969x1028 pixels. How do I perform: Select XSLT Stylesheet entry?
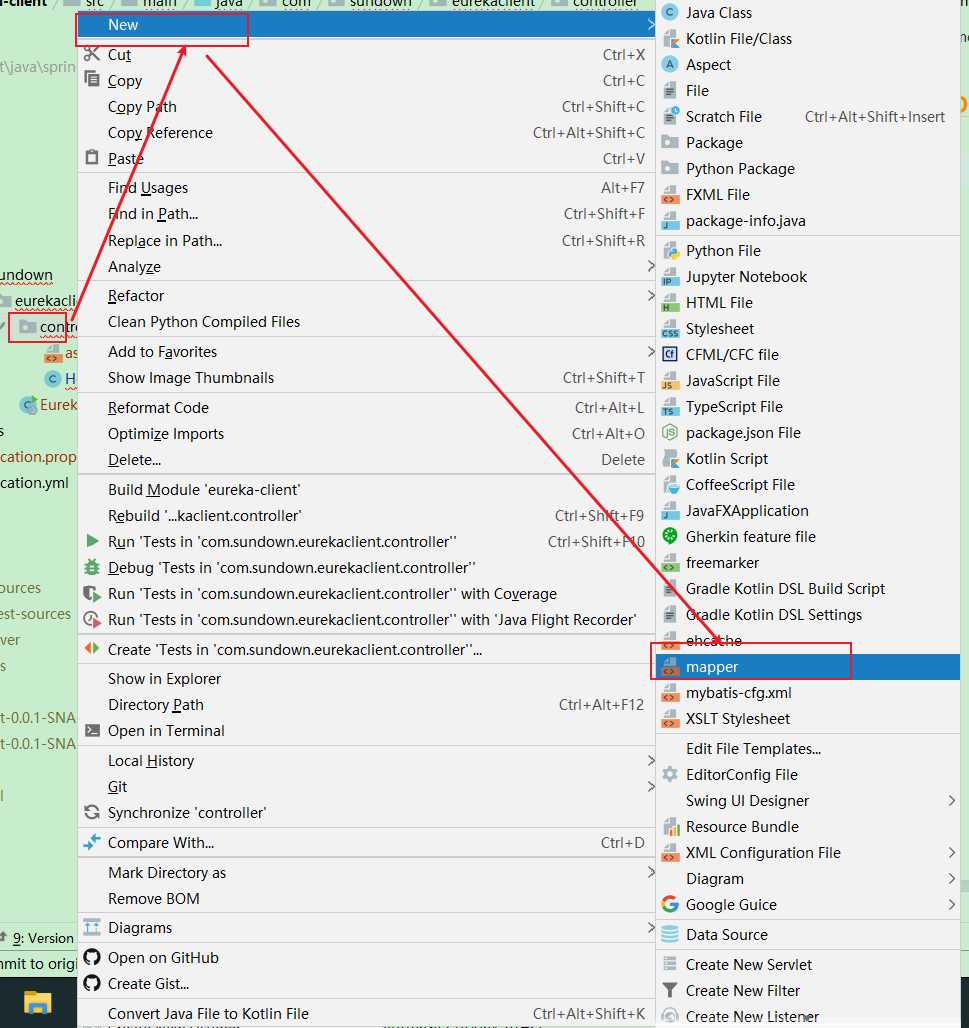[808, 719]
